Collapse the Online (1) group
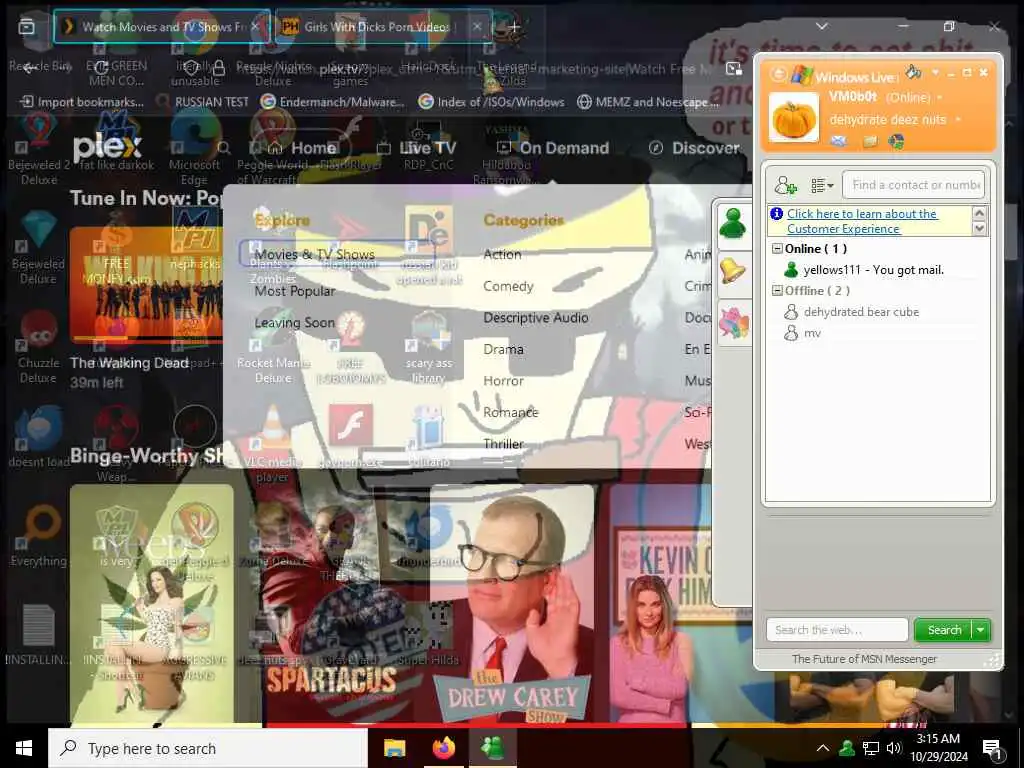This screenshot has height=768, width=1024. click(777, 248)
